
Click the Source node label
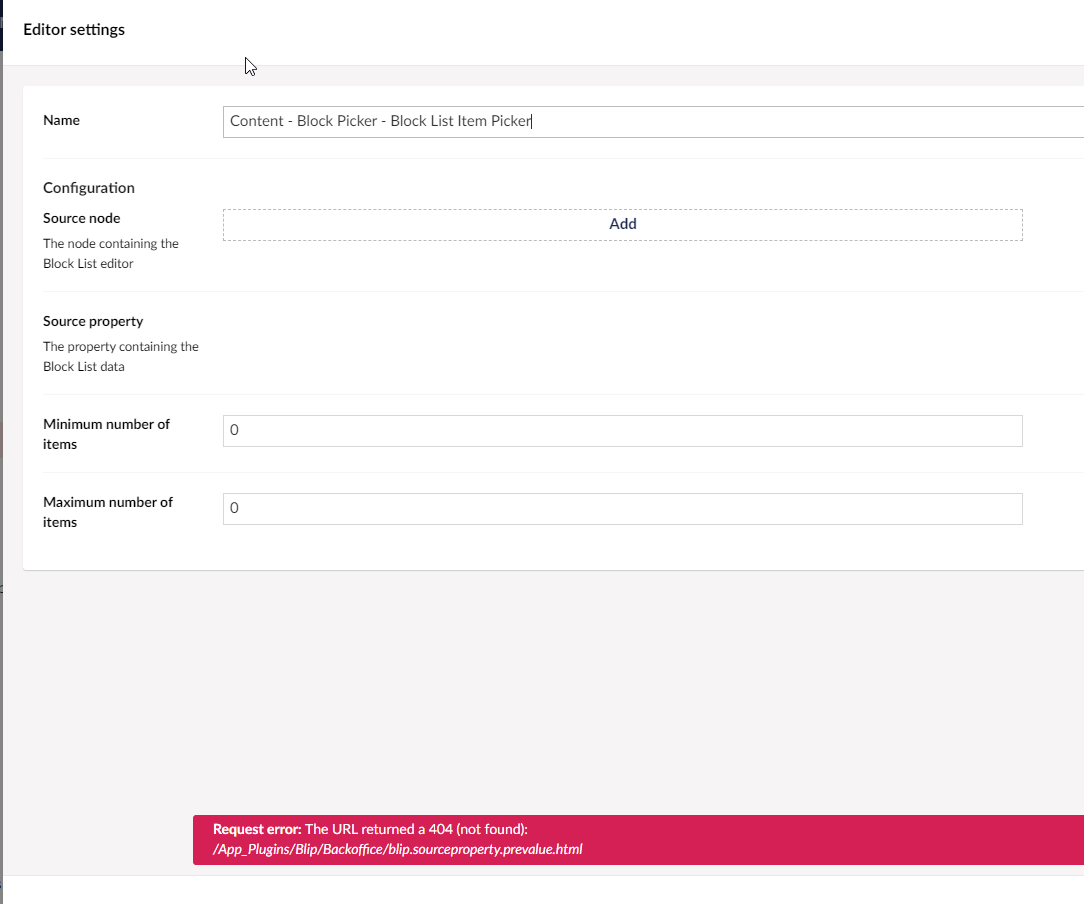coord(81,218)
